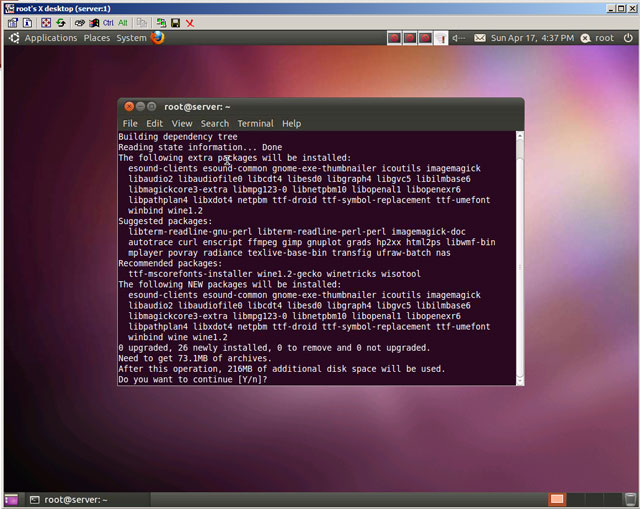
Task: Switch VNC viewer to full screen
Action: 46,23
